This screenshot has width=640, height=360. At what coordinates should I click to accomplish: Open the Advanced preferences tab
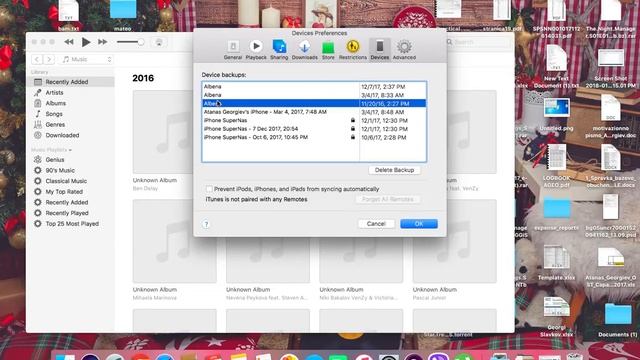point(404,50)
